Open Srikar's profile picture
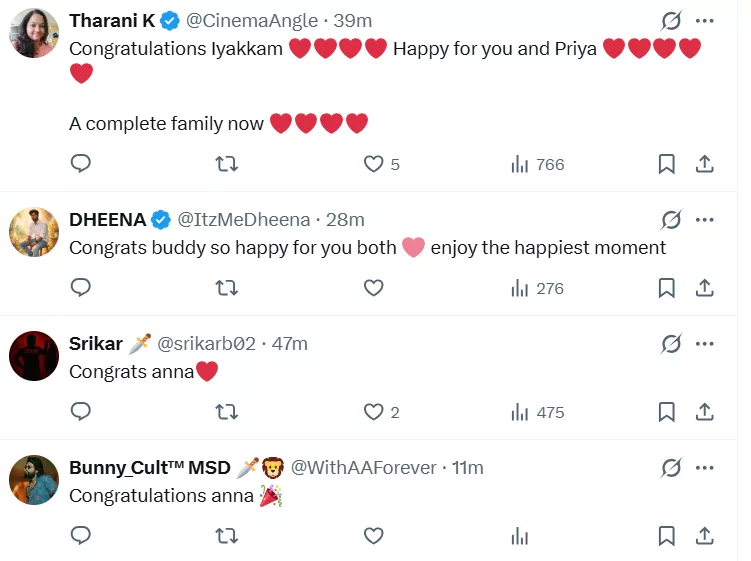This screenshot has width=751, height=561. [34, 355]
